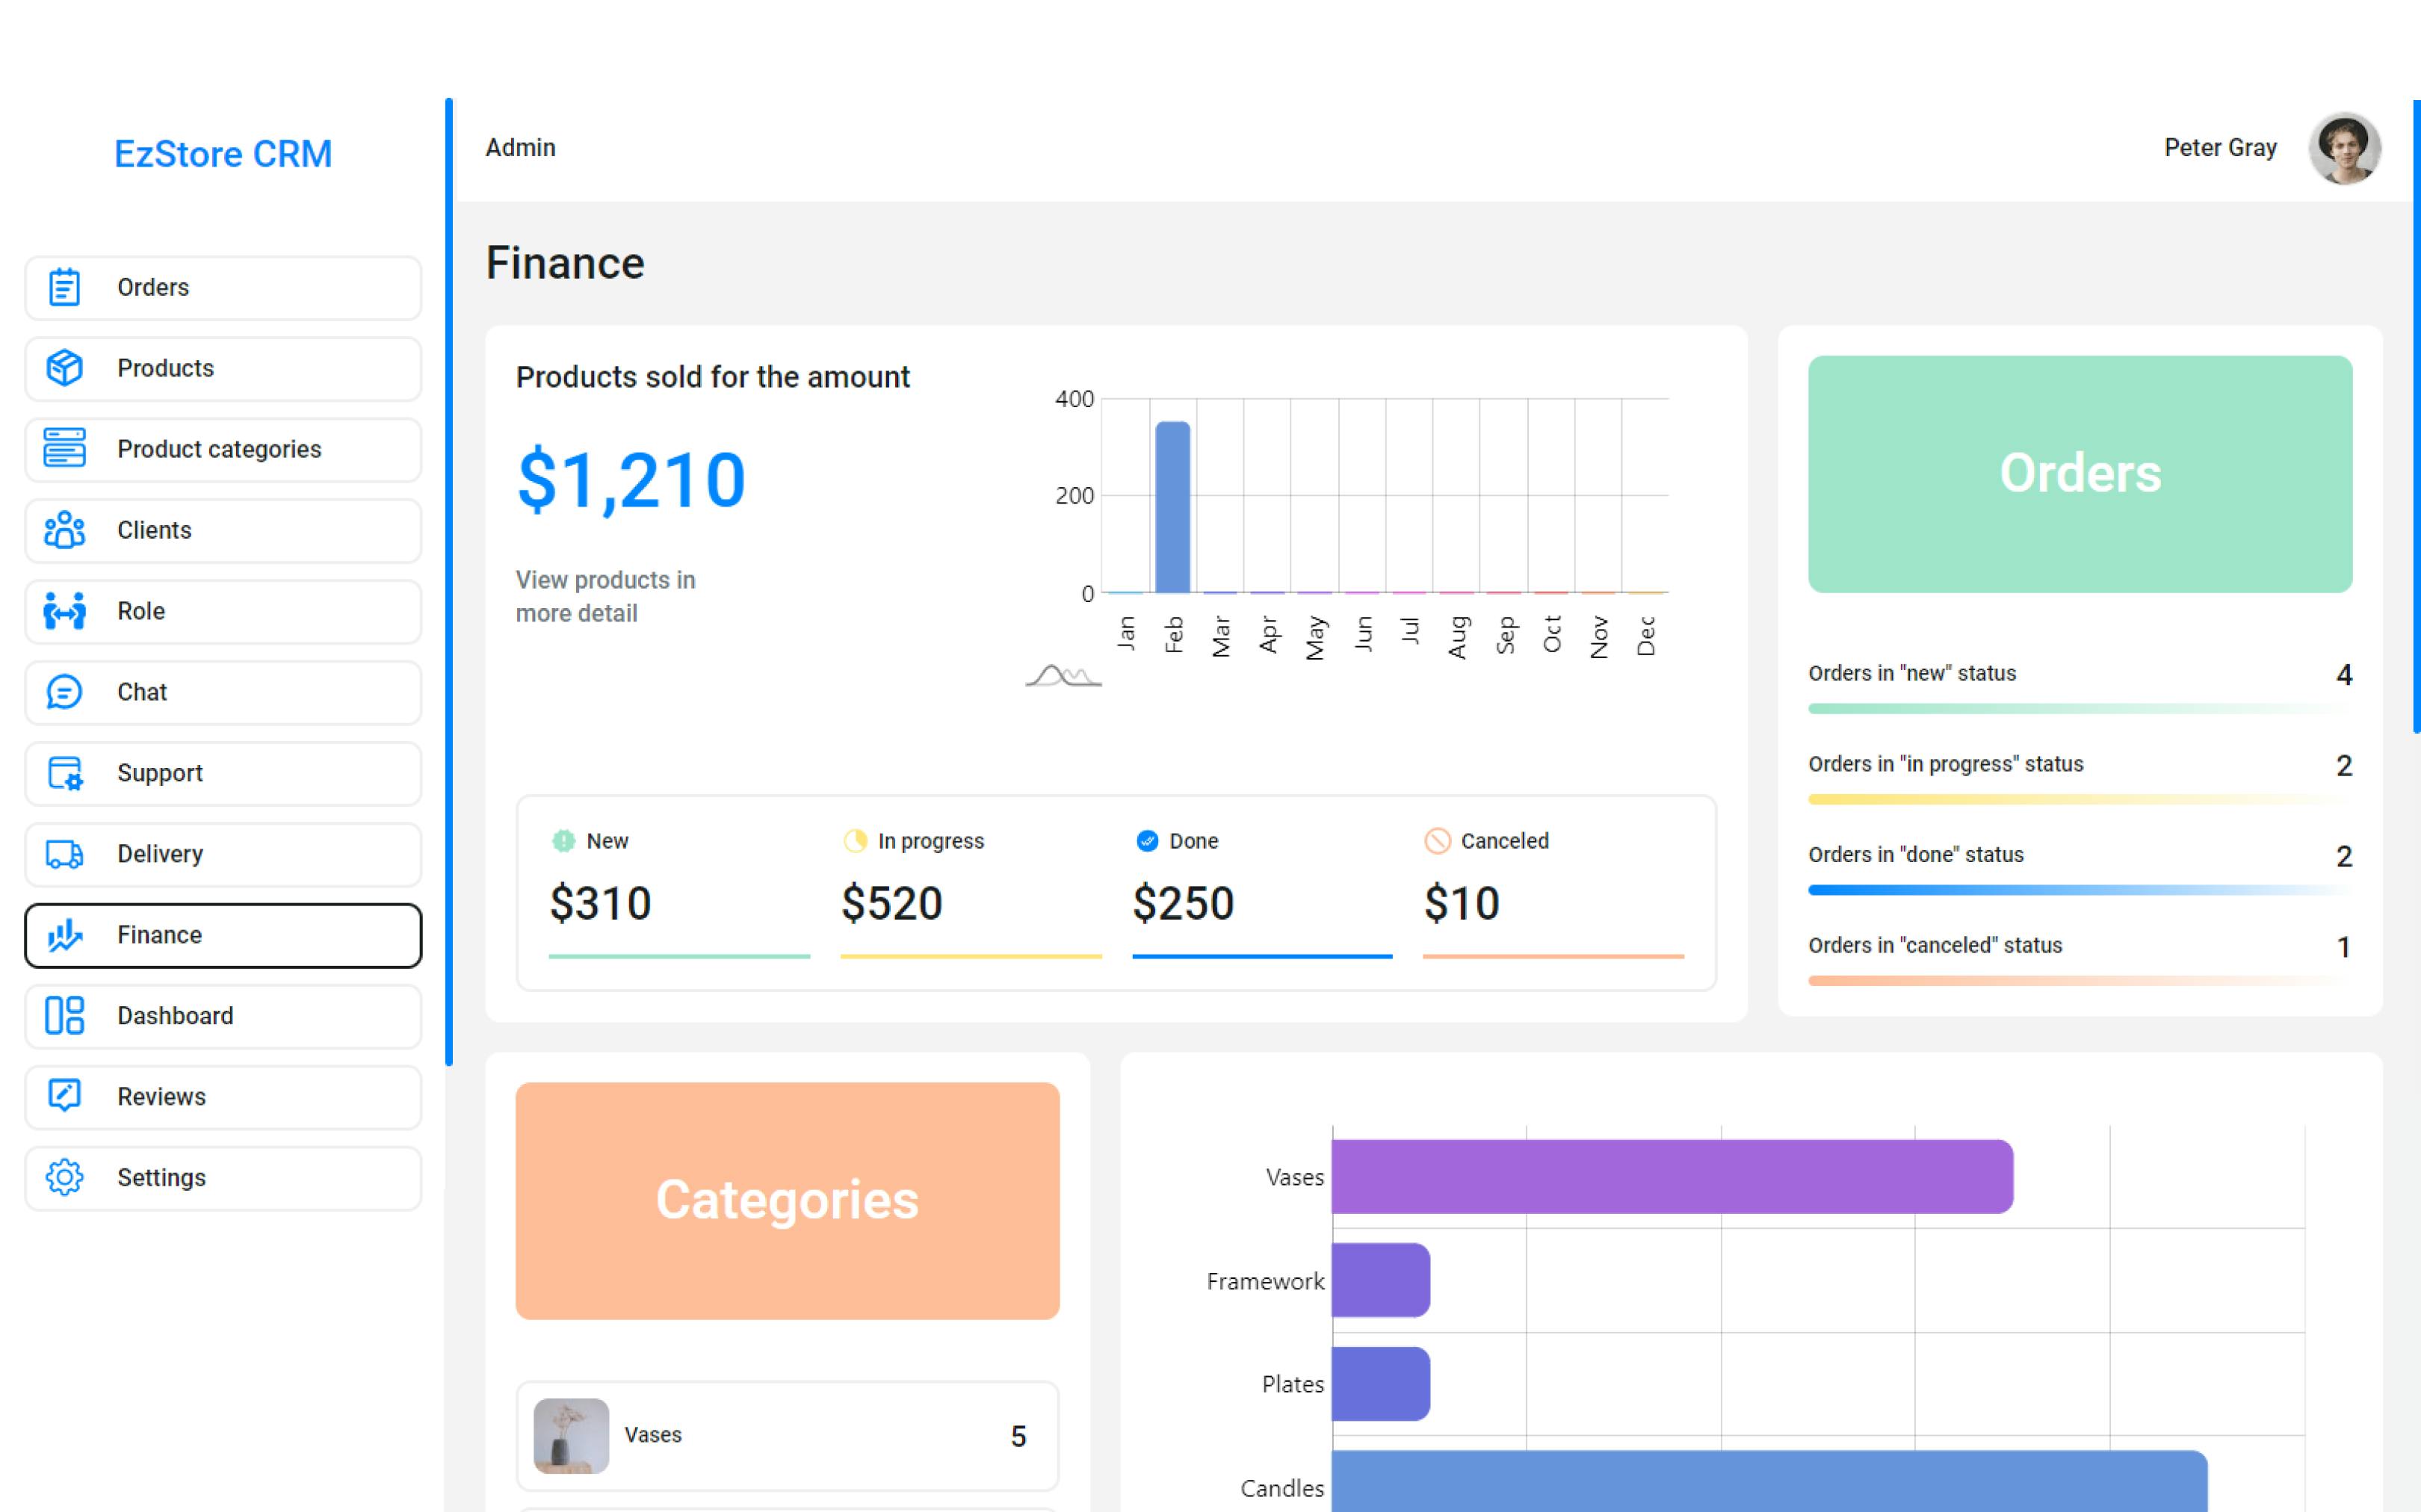Click the Peter Gray profile avatar
Viewport: 2421px width, 1512px height.
2343,149
